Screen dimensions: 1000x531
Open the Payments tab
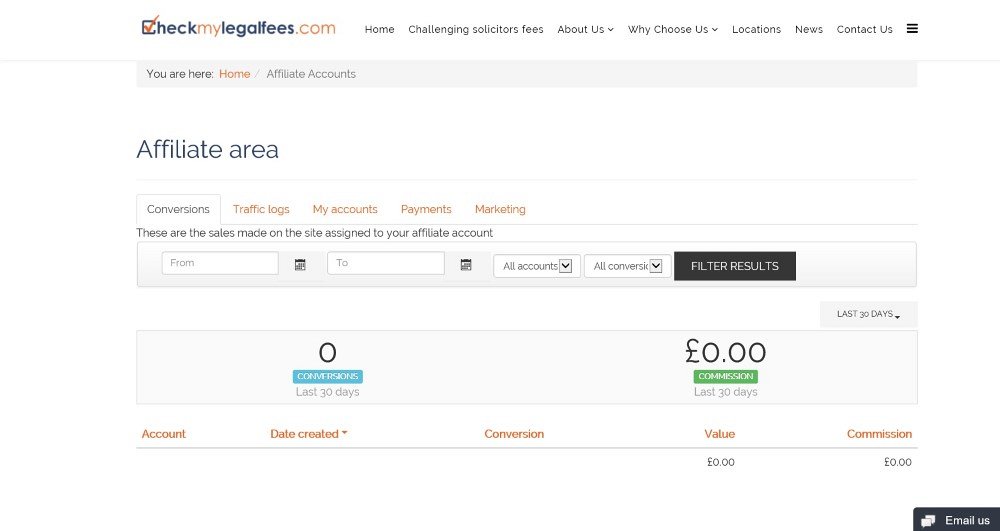point(426,210)
